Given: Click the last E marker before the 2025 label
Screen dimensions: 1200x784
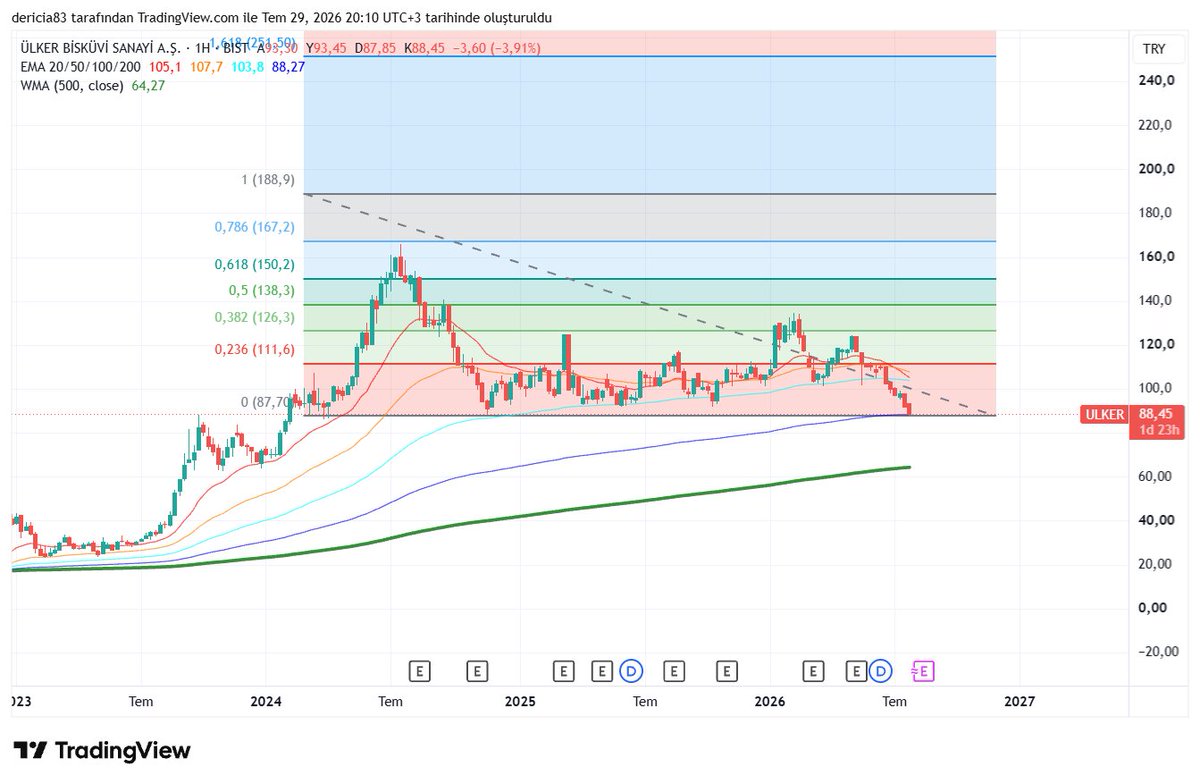Looking at the screenshot, I should [477, 670].
